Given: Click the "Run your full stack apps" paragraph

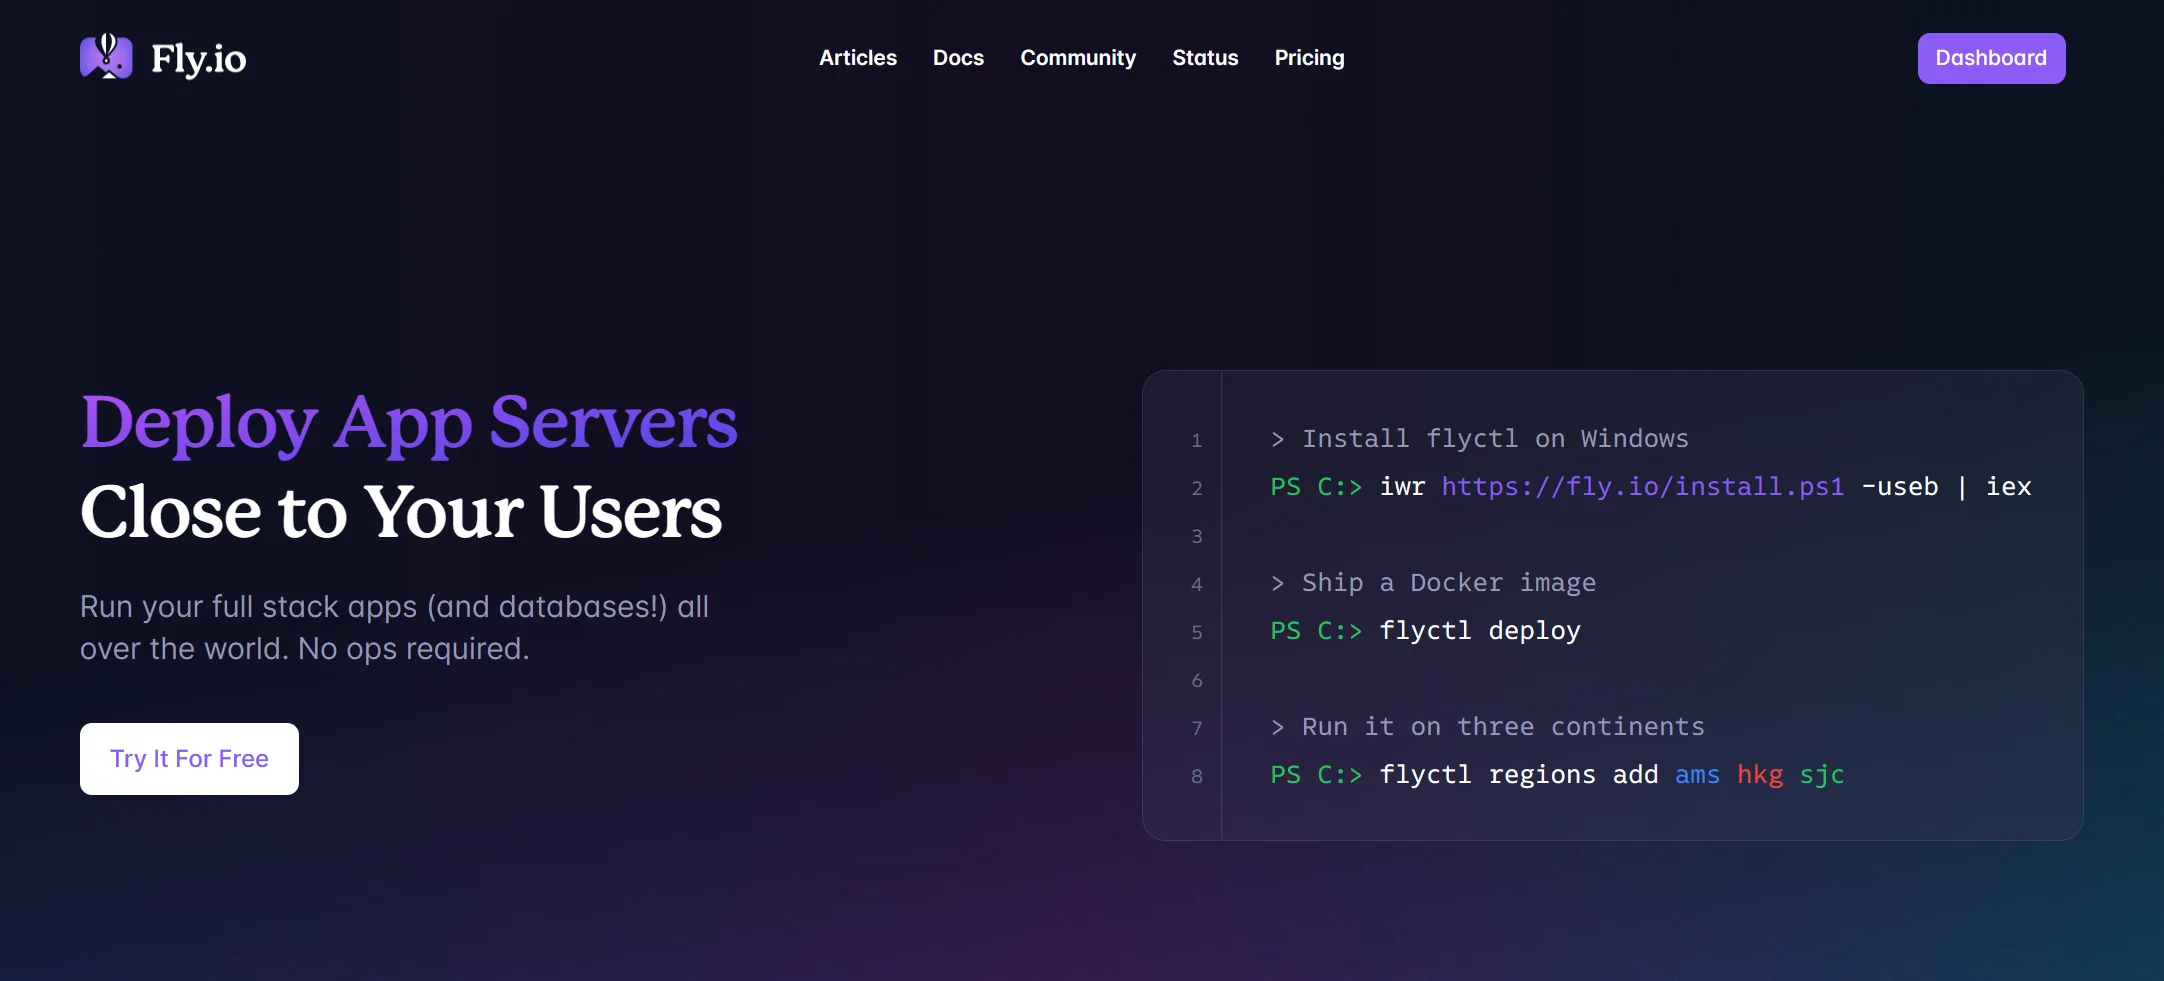Looking at the screenshot, I should 394,628.
